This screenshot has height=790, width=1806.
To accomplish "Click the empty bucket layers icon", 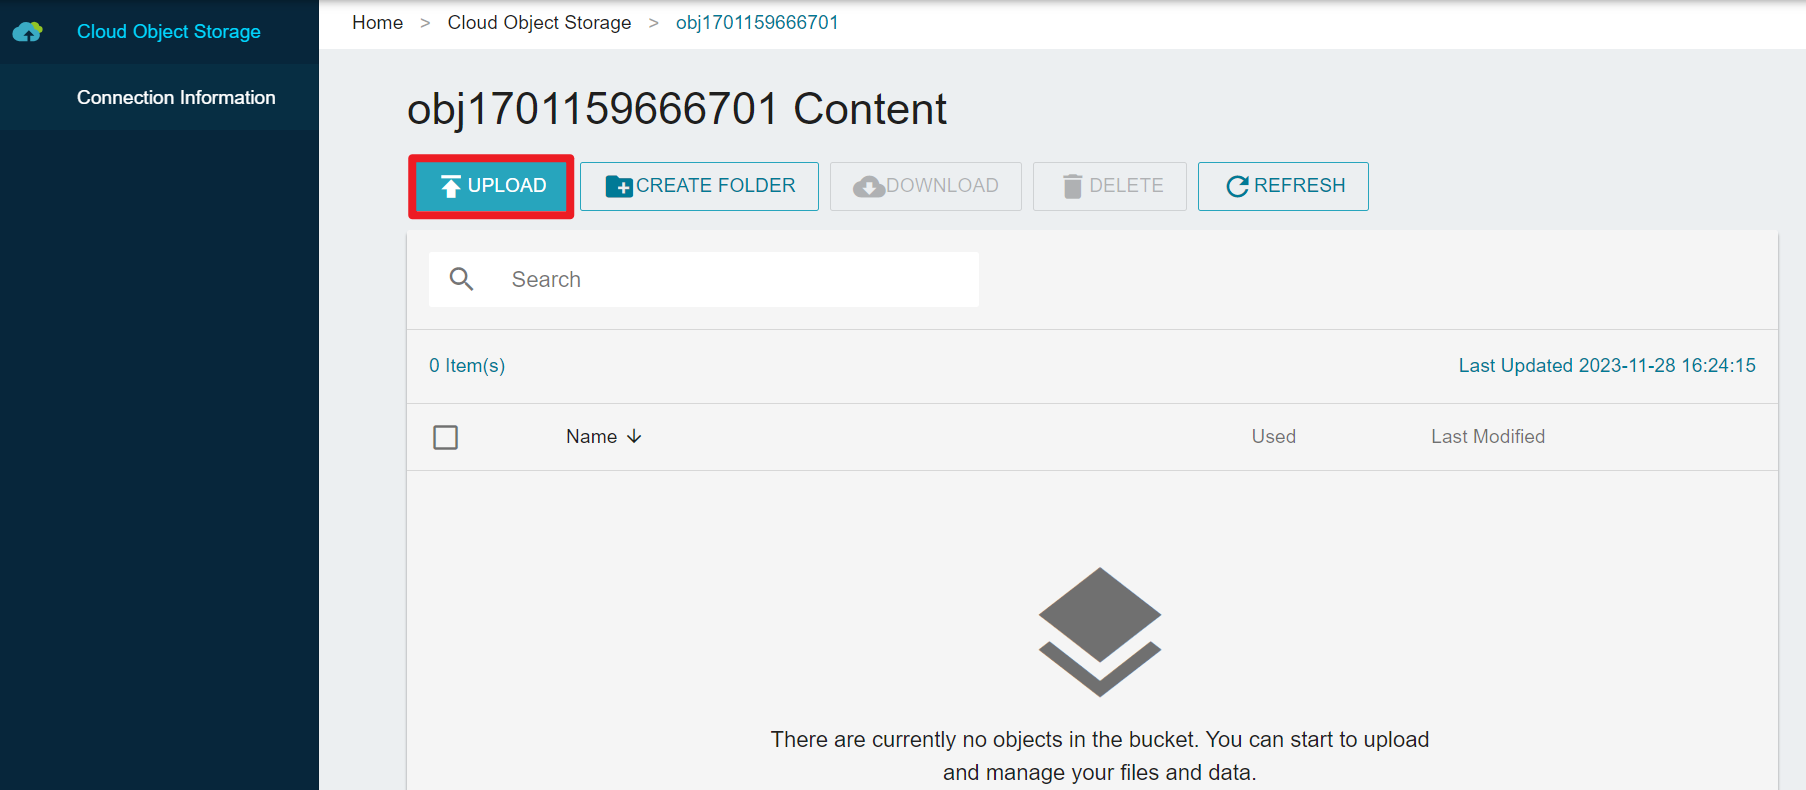I will point(1099,631).
